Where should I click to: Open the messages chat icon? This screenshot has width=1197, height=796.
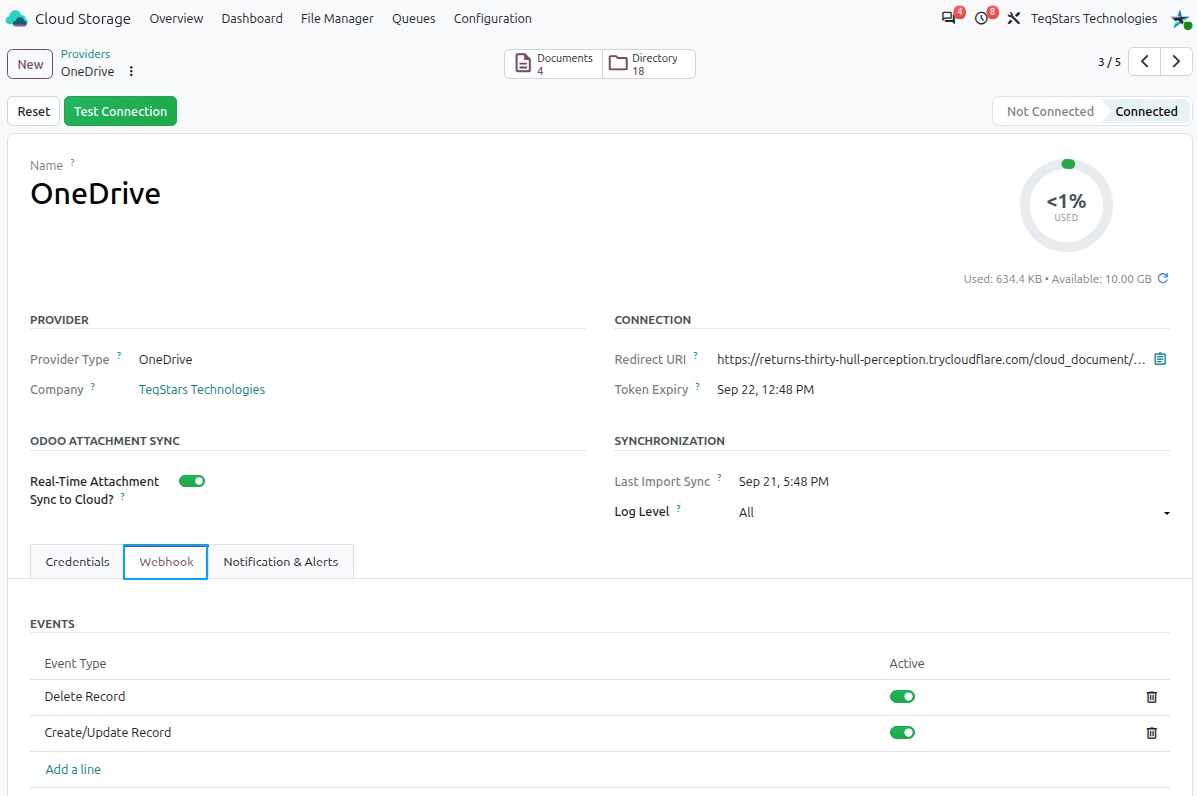[x=948, y=18]
